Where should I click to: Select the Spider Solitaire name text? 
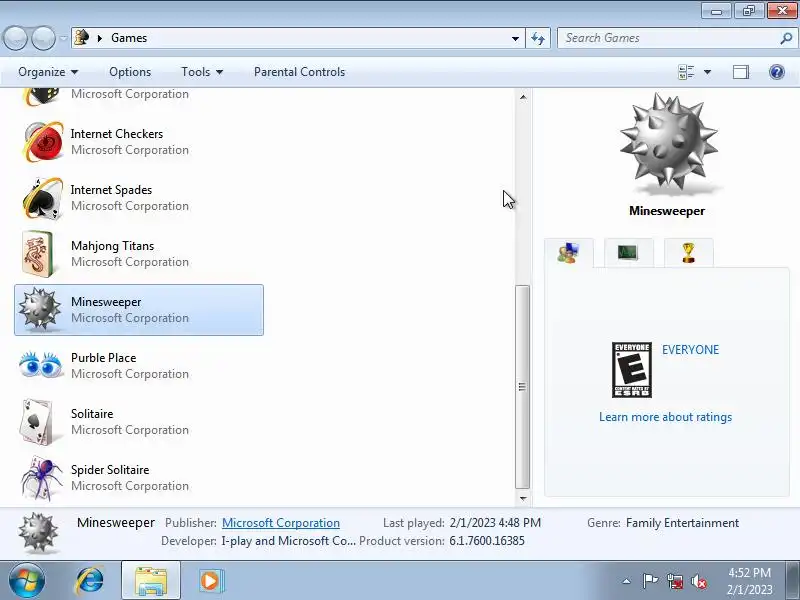pyautogui.click(x=110, y=470)
